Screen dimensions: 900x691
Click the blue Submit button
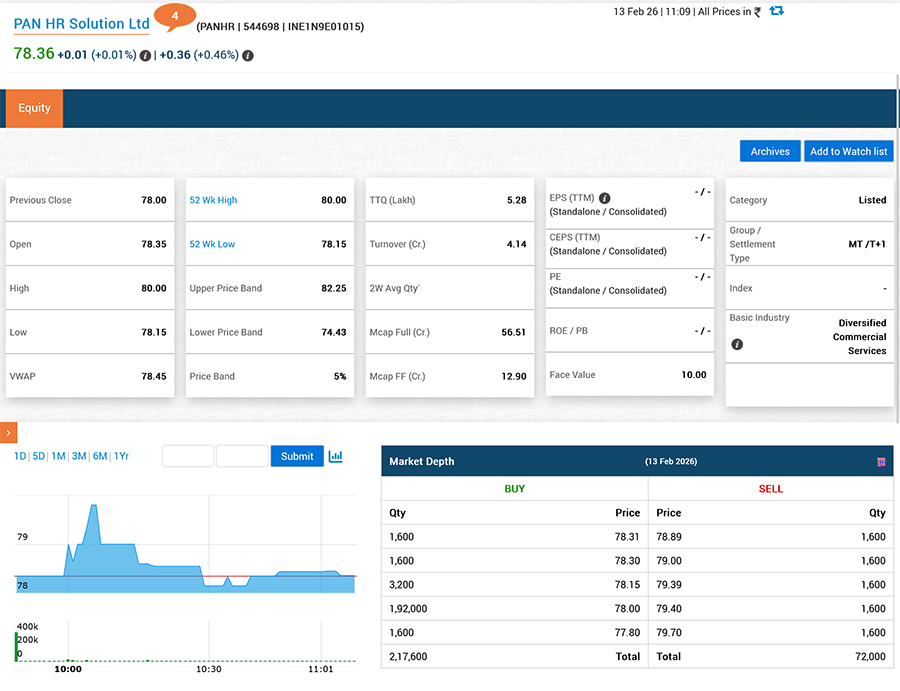[x=297, y=456]
